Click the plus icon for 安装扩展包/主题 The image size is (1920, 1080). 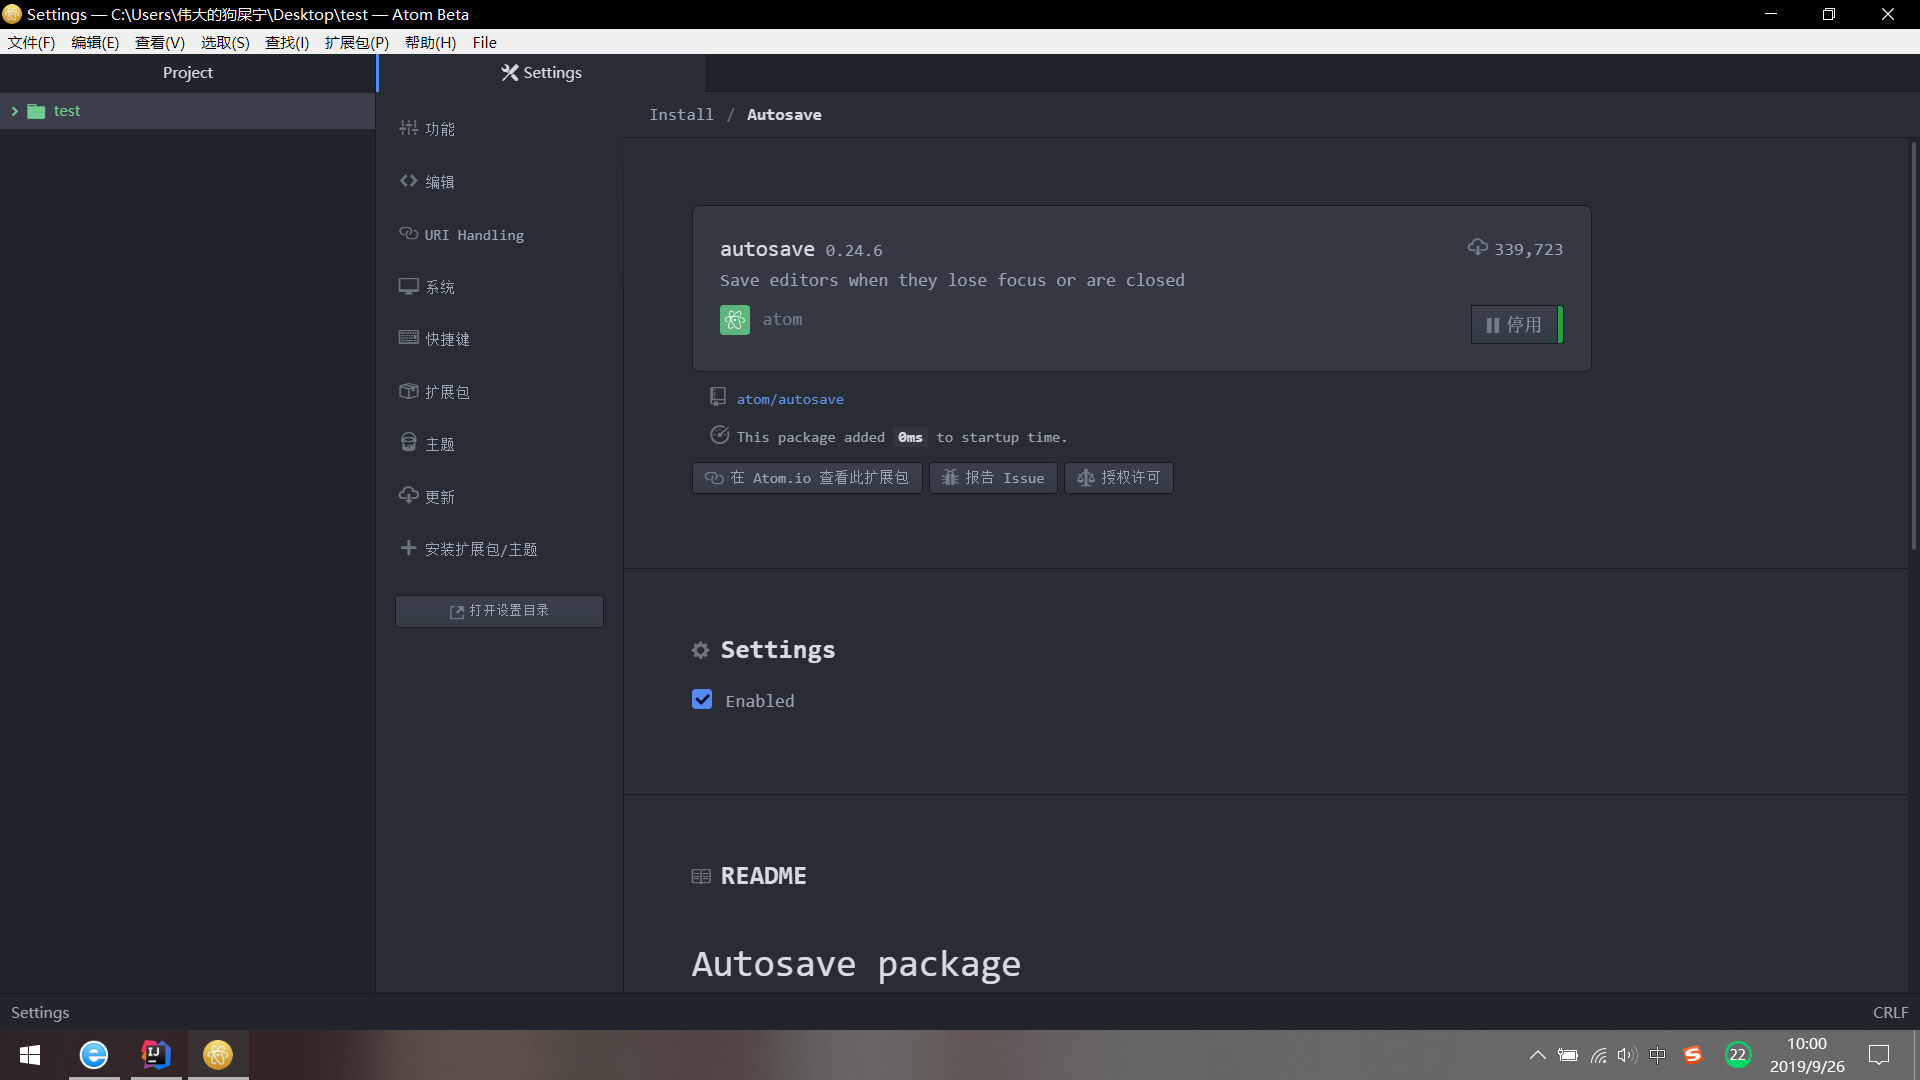[408, 548]
